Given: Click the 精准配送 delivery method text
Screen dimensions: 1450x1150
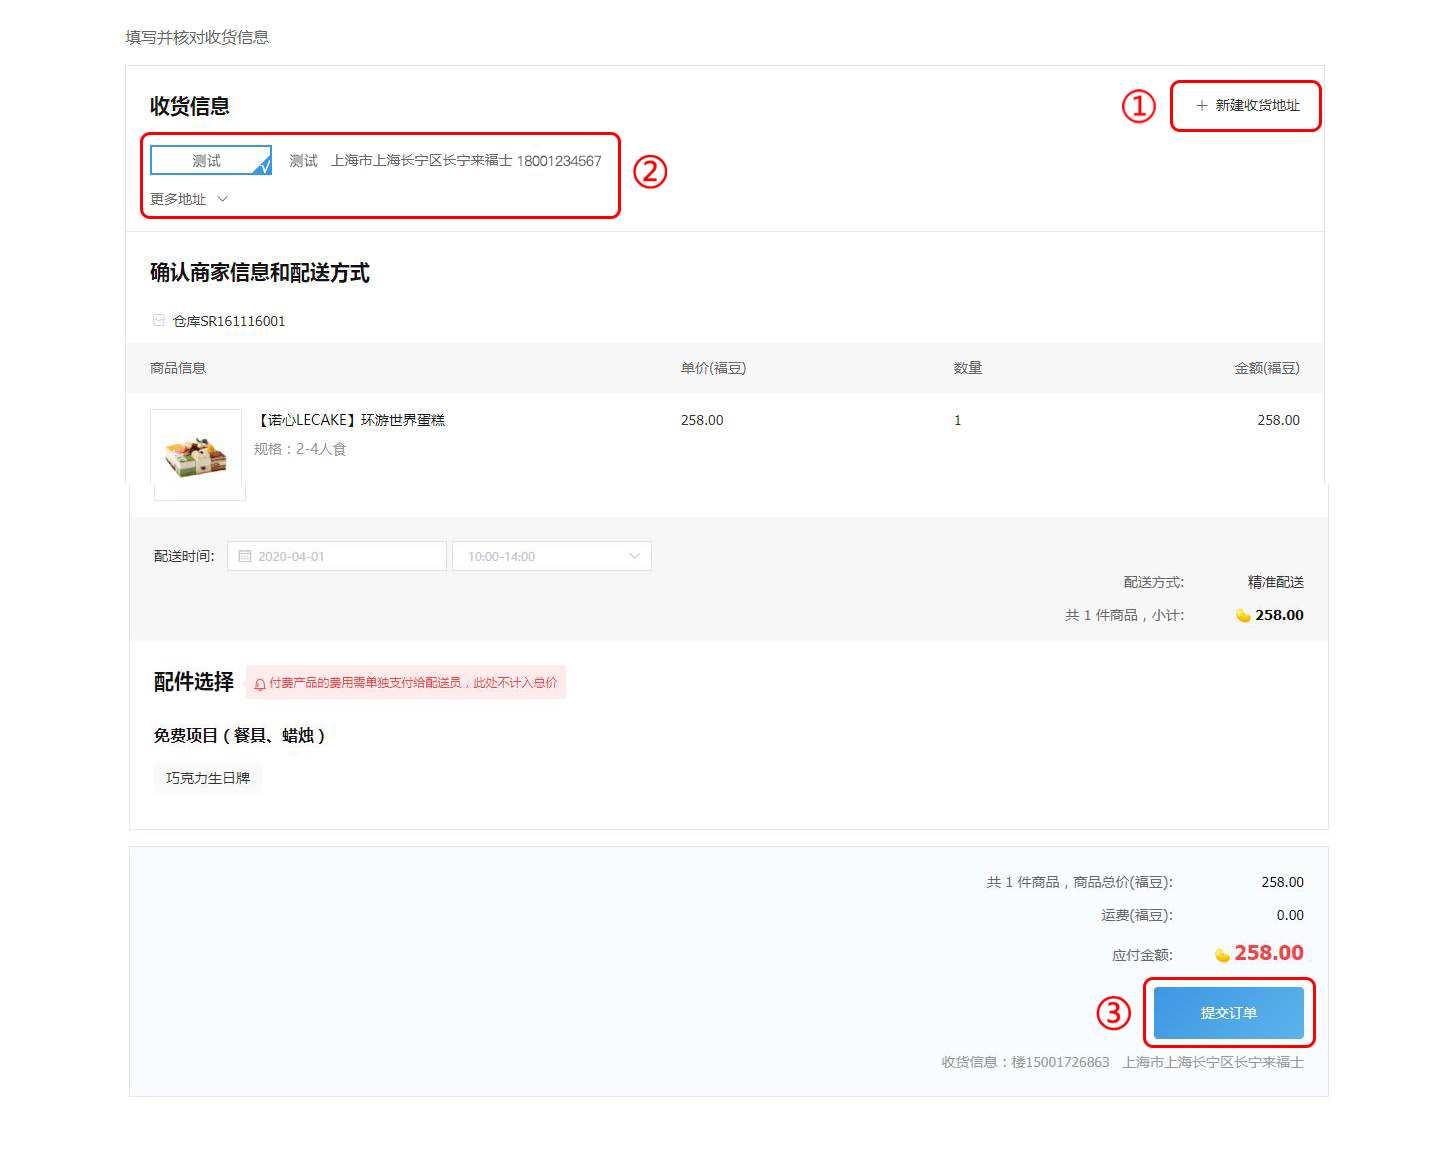Looking at the screenshot, I should coord(1275,582).
